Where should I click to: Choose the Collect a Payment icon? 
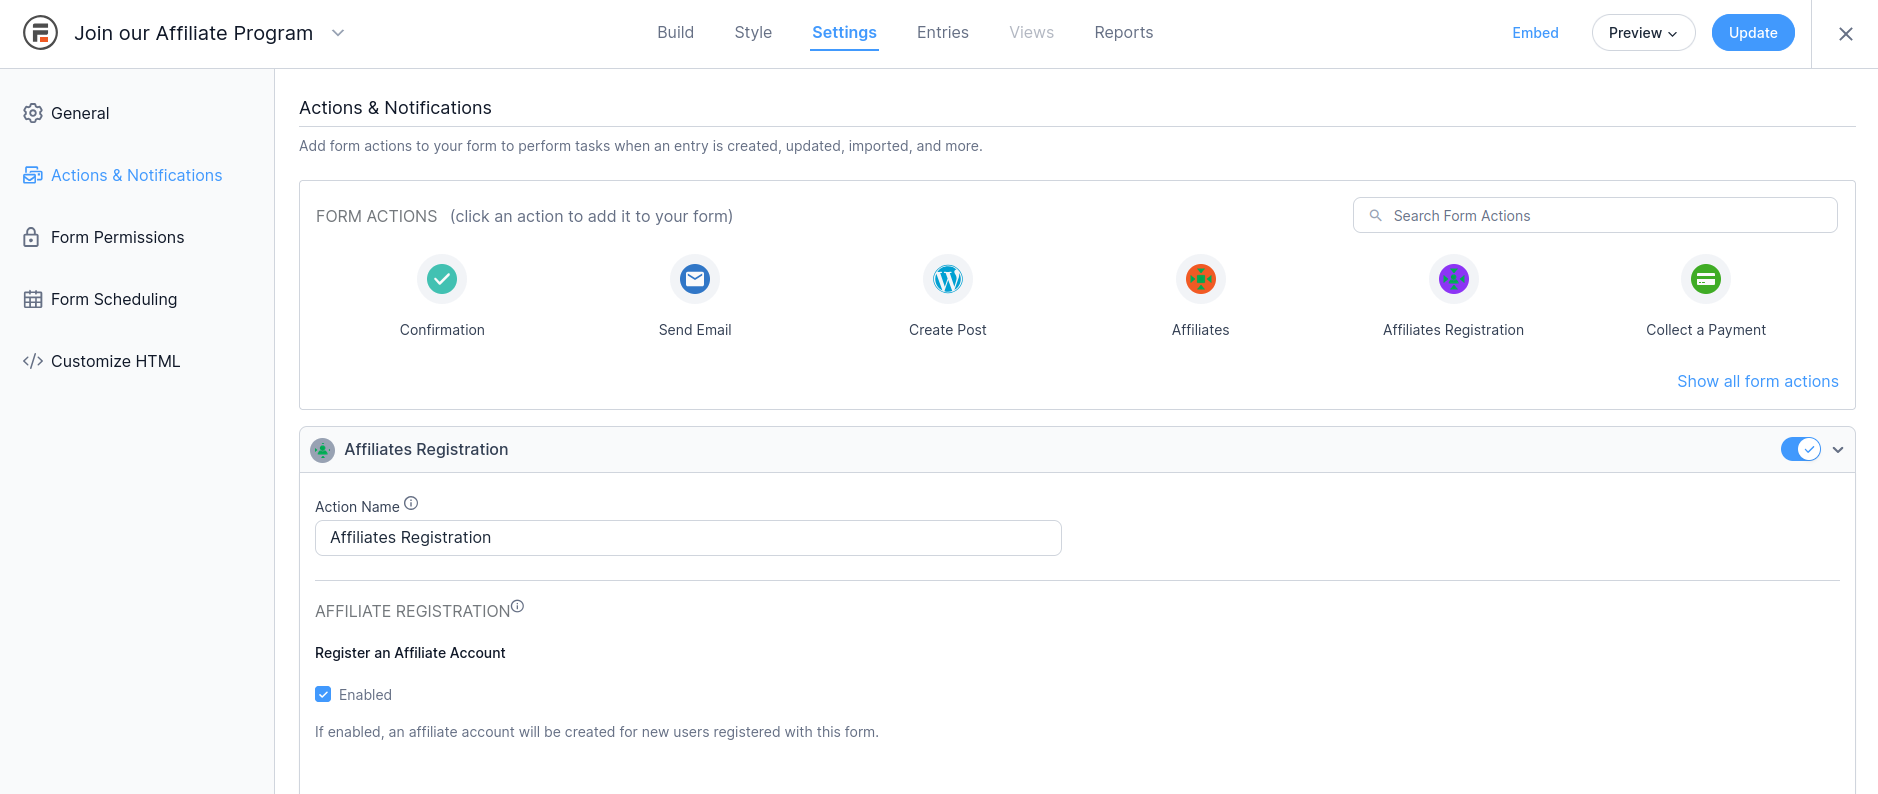pyautogui.click(x=1705, y=279)
